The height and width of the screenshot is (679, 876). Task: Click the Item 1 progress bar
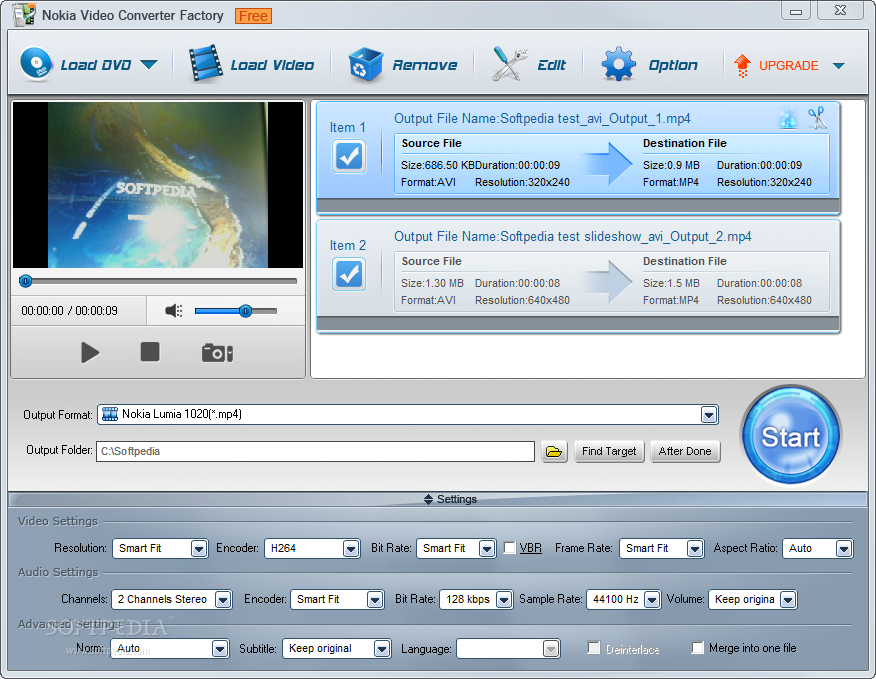click(578, 206)
